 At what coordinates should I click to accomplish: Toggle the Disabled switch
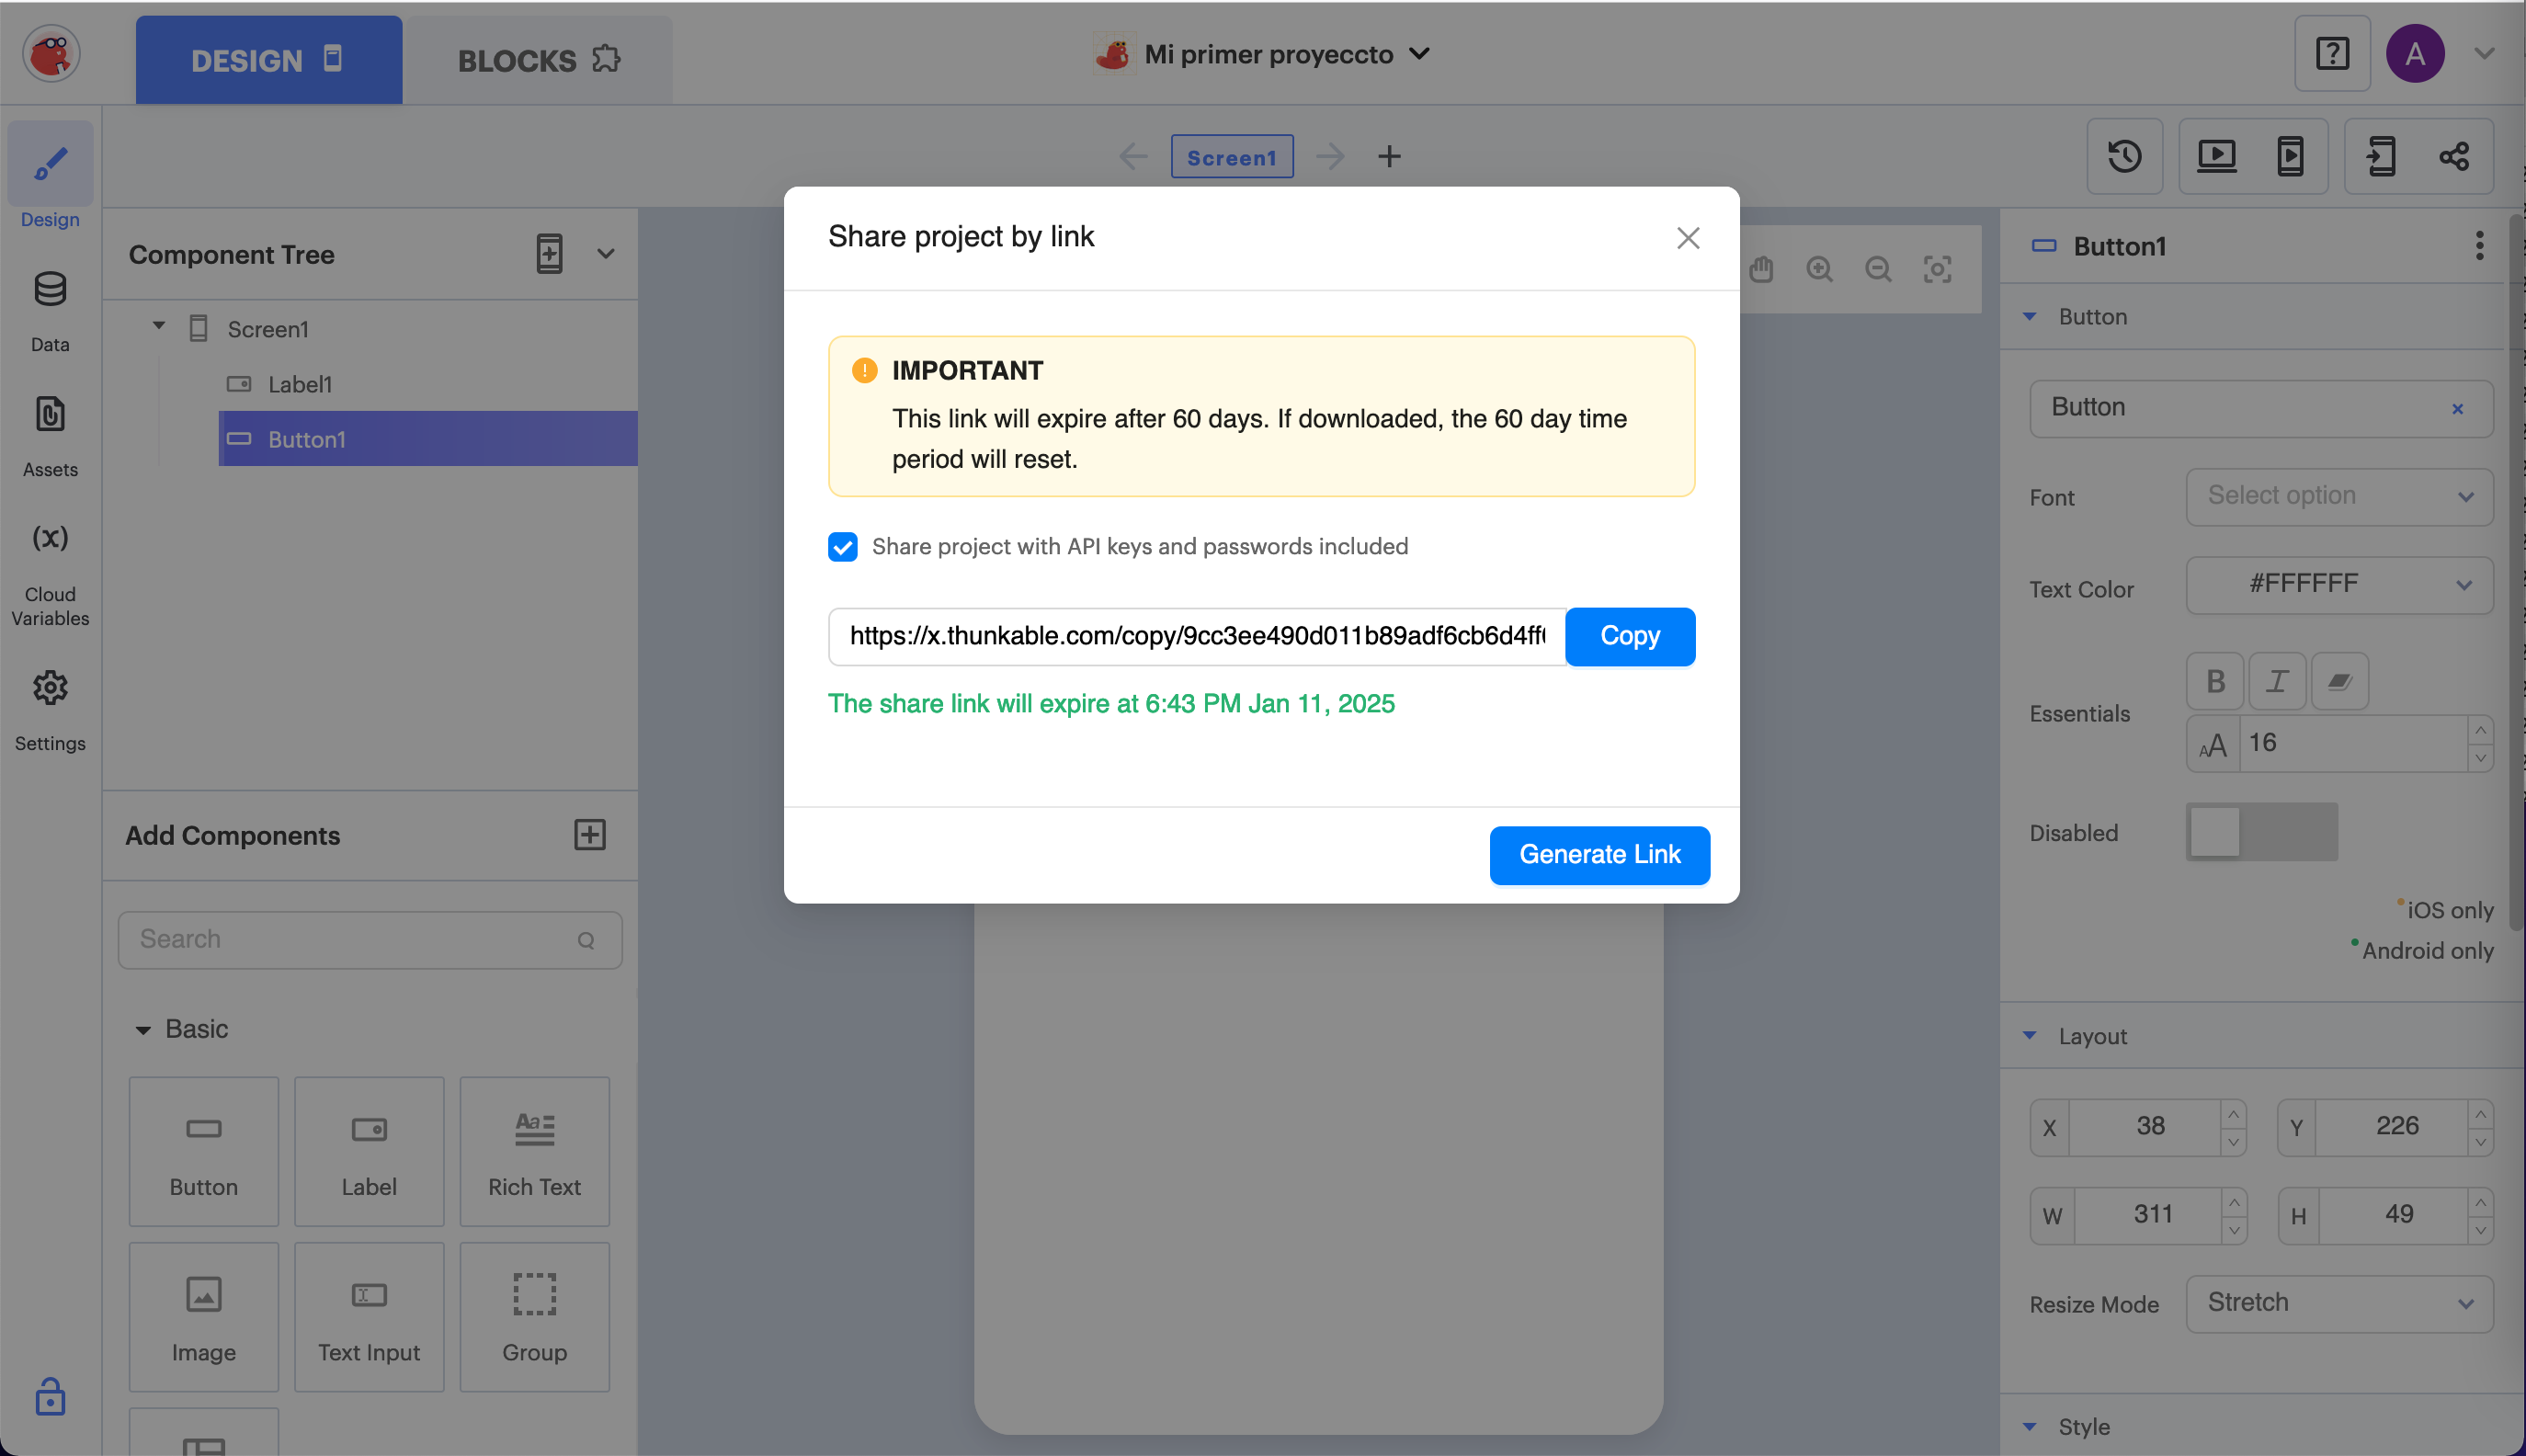coord(2261,832)
